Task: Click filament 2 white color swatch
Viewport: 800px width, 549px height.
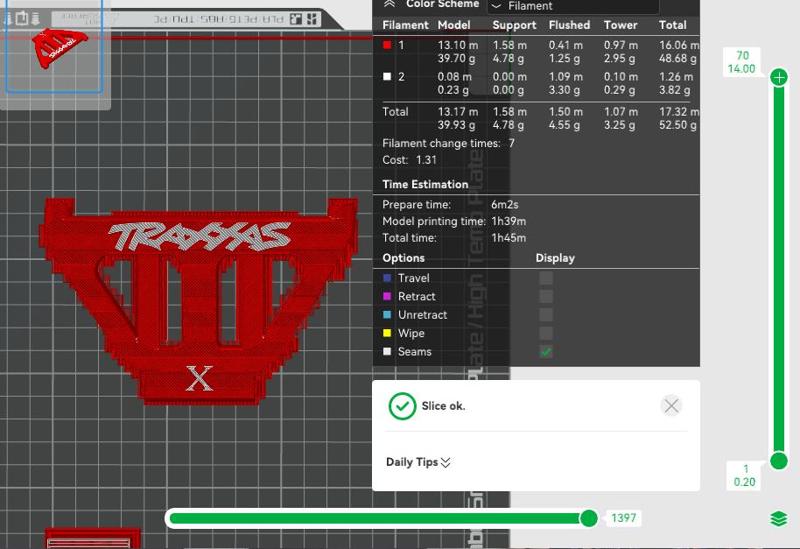Action: tap(387, 77)
